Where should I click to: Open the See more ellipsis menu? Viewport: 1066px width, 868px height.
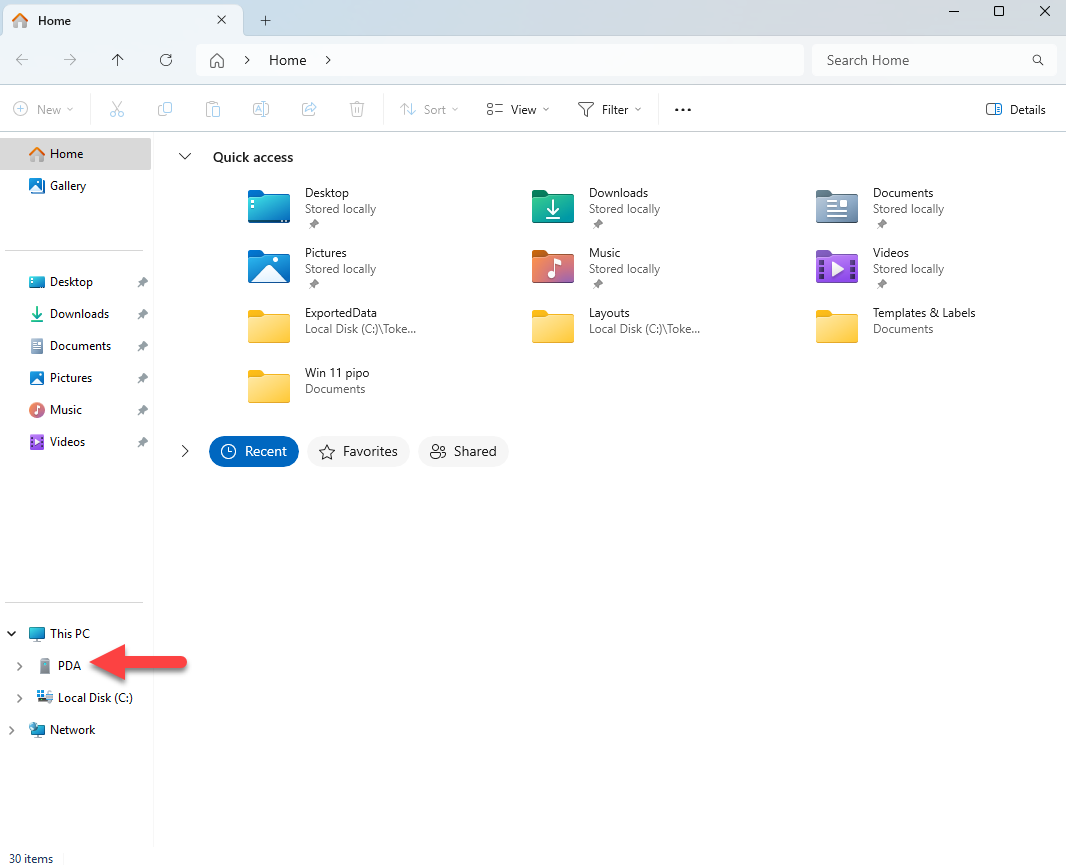click(x=683, y=109)
